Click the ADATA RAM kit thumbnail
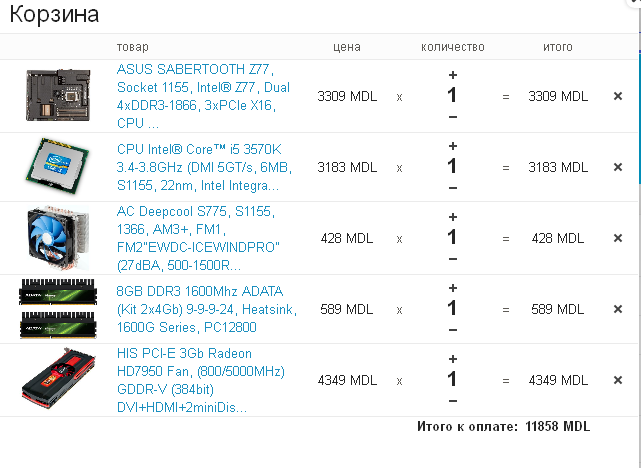The image size is (641, 468). tap(58, 309)
